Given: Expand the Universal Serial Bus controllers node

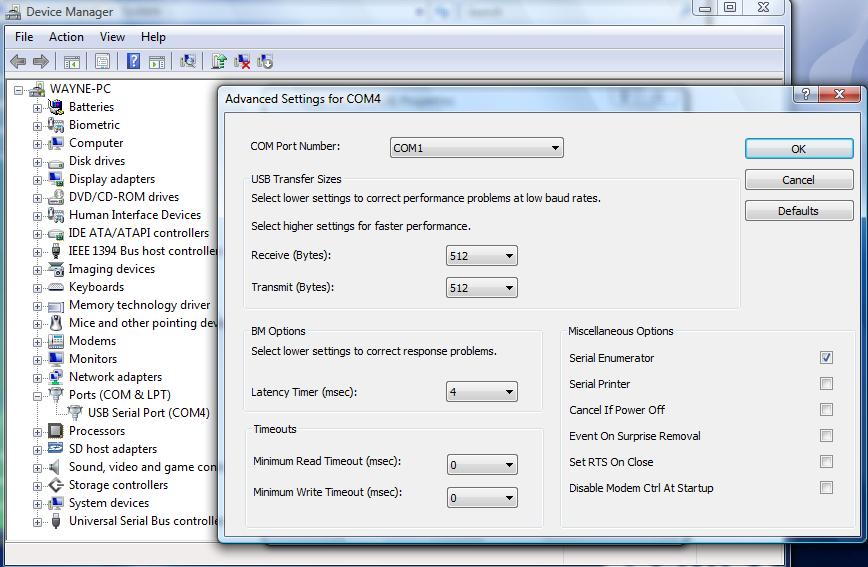Looking at the screenshot, I should click(x=37, y=522).
